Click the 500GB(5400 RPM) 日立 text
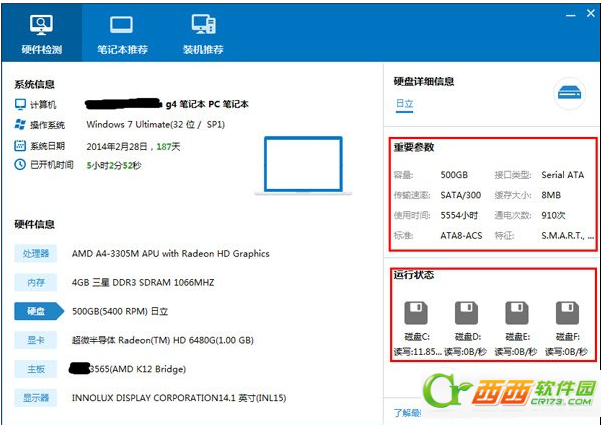The width and height of the screenshot is (601, 425). pos(120,311)
